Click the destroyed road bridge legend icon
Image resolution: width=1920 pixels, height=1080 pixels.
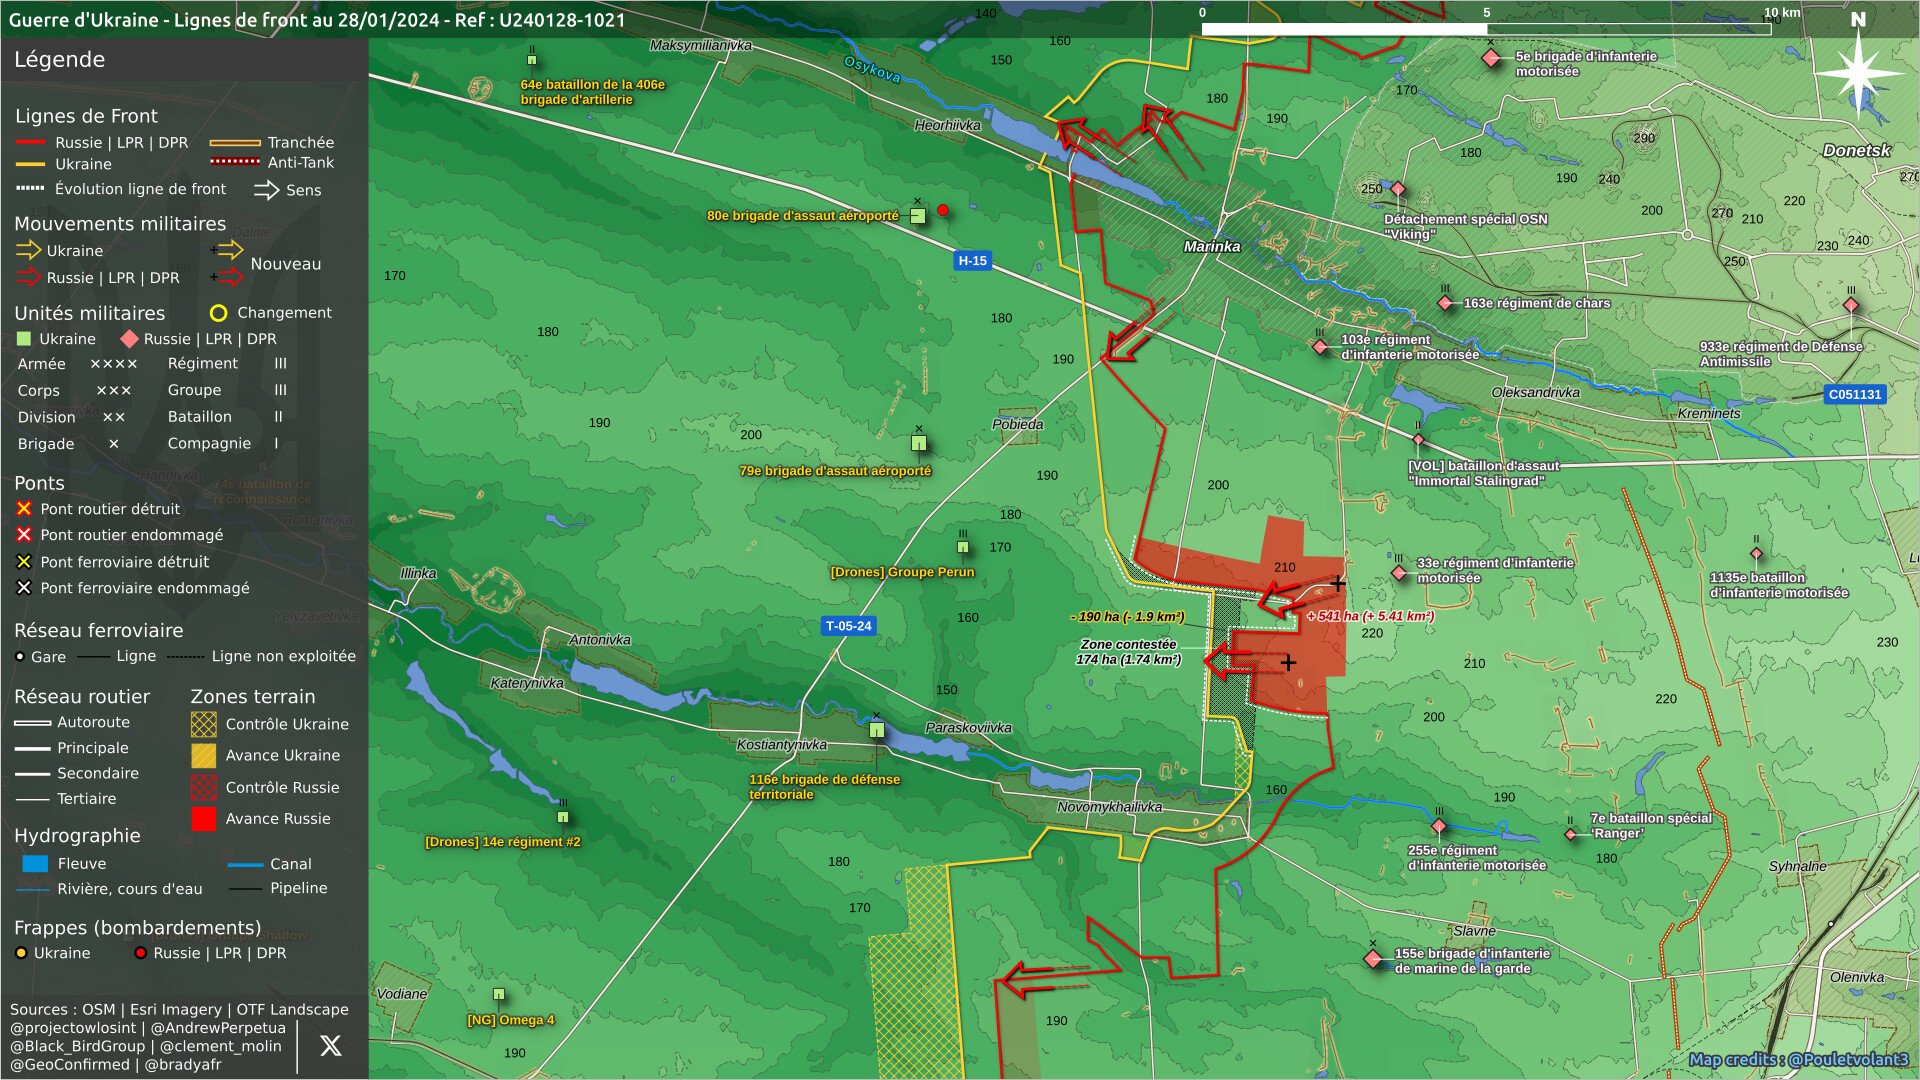point(24,509)
